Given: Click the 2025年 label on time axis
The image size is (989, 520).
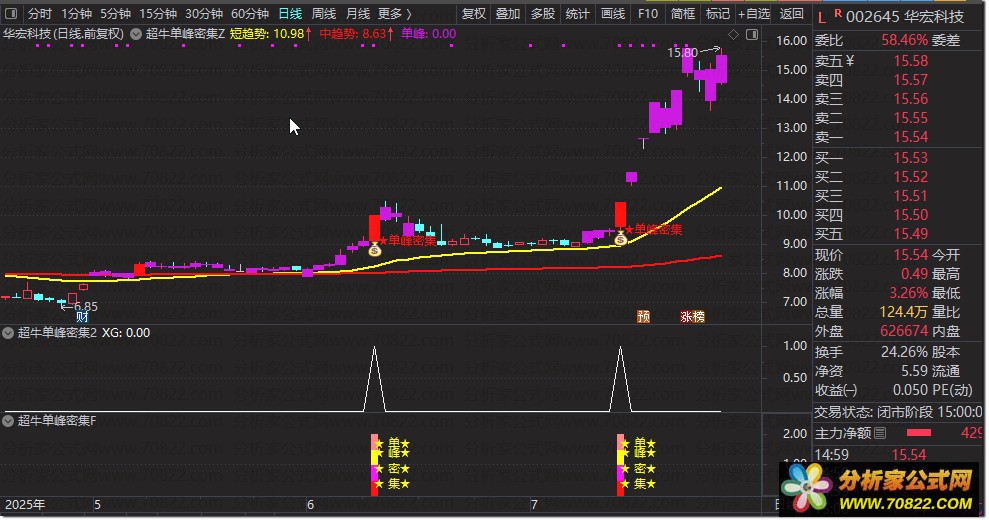Looking at the screenshot, I should click(x=25, y=505).
